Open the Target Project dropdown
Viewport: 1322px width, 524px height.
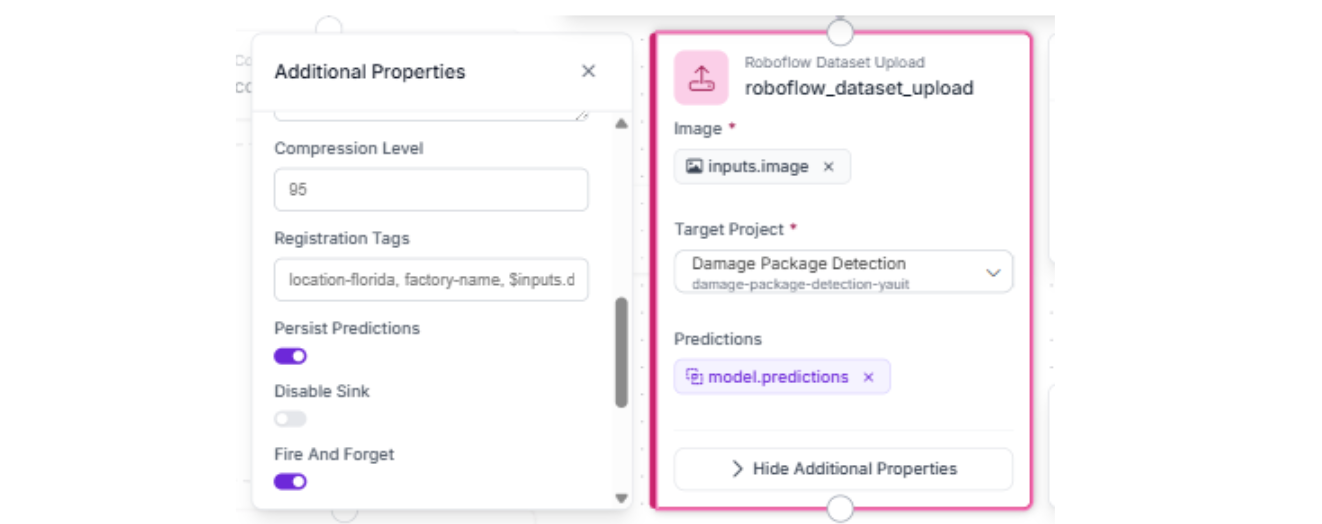(x=843, y=272)
